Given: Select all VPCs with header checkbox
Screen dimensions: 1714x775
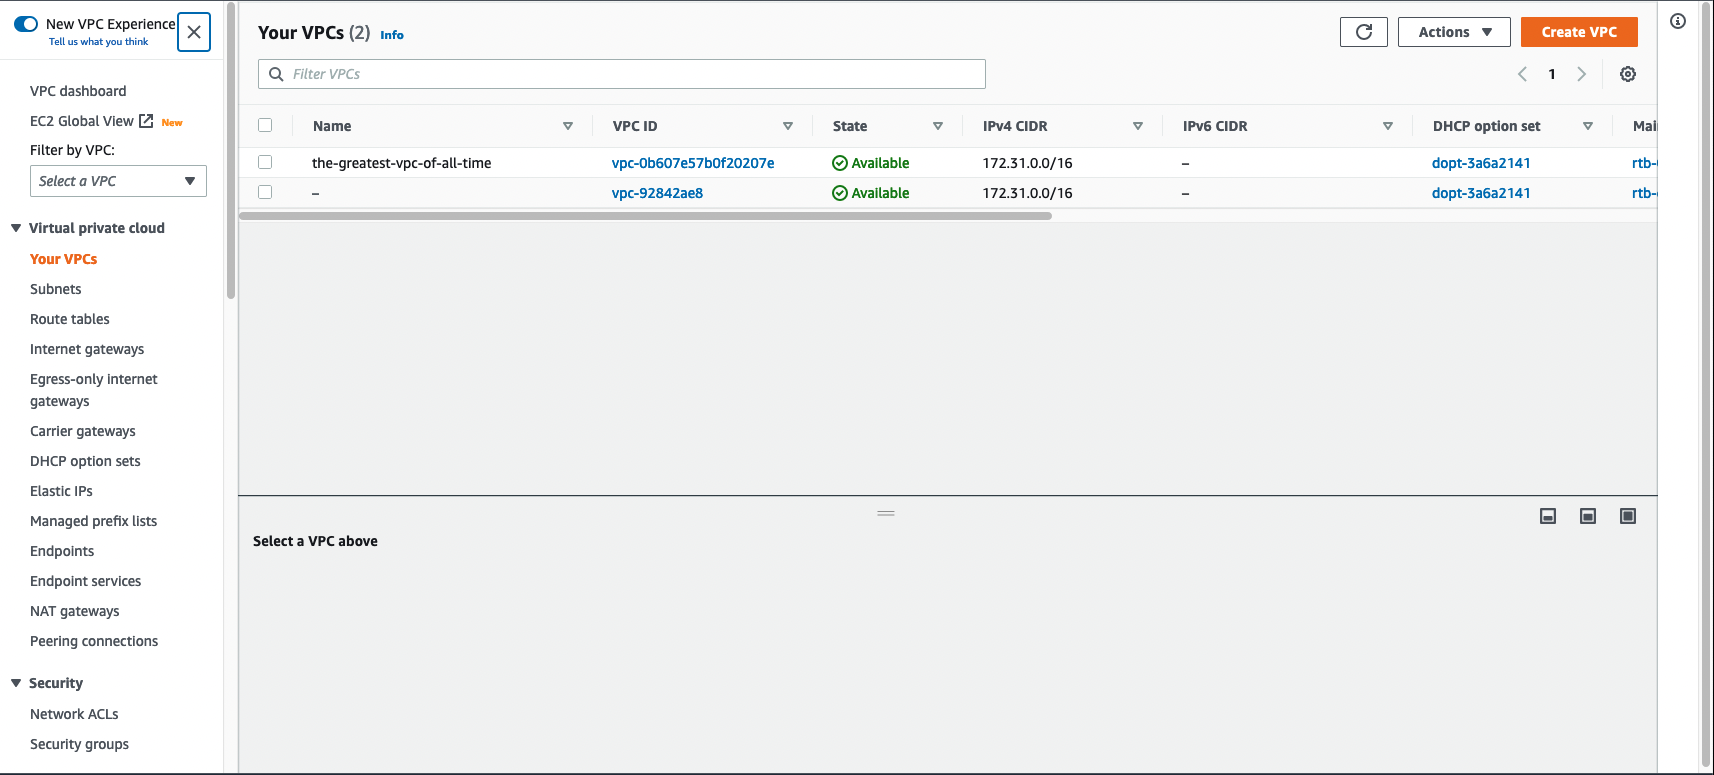Looking at the screenshot, I should coord(265,125).
